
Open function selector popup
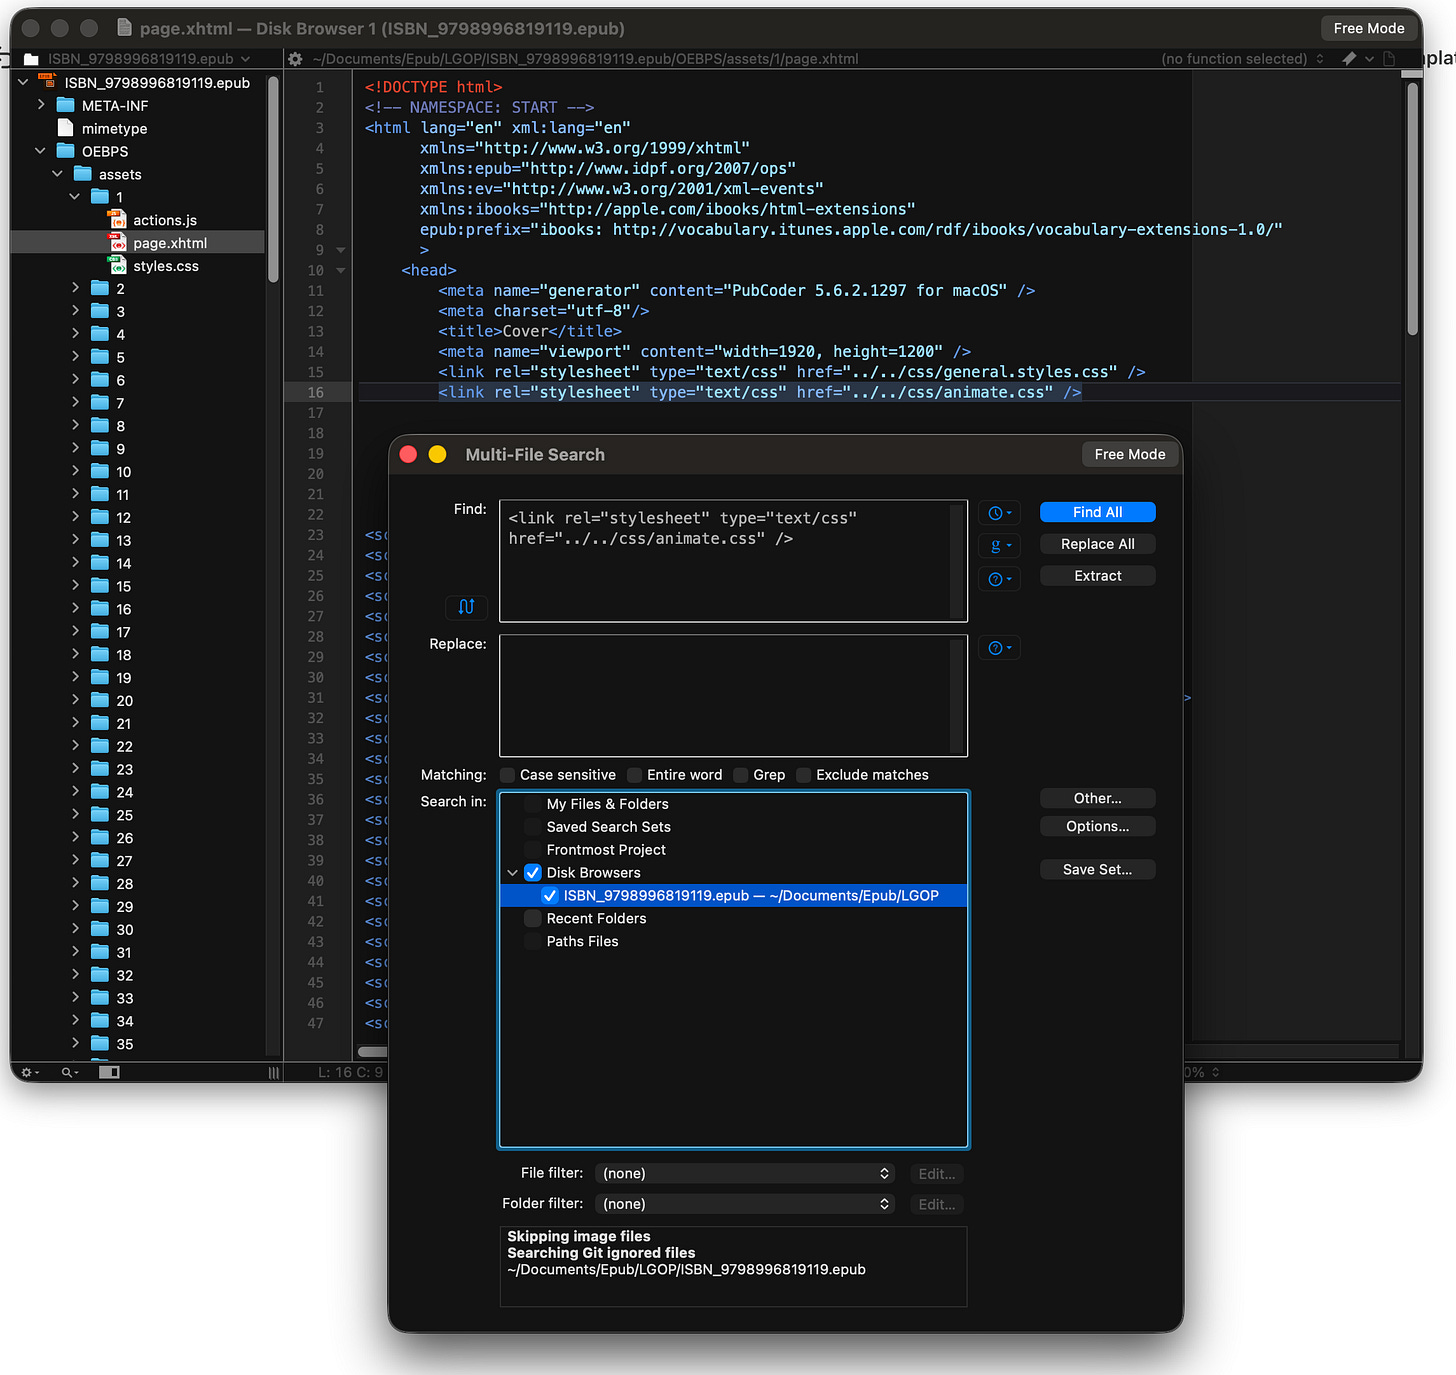1243,59
